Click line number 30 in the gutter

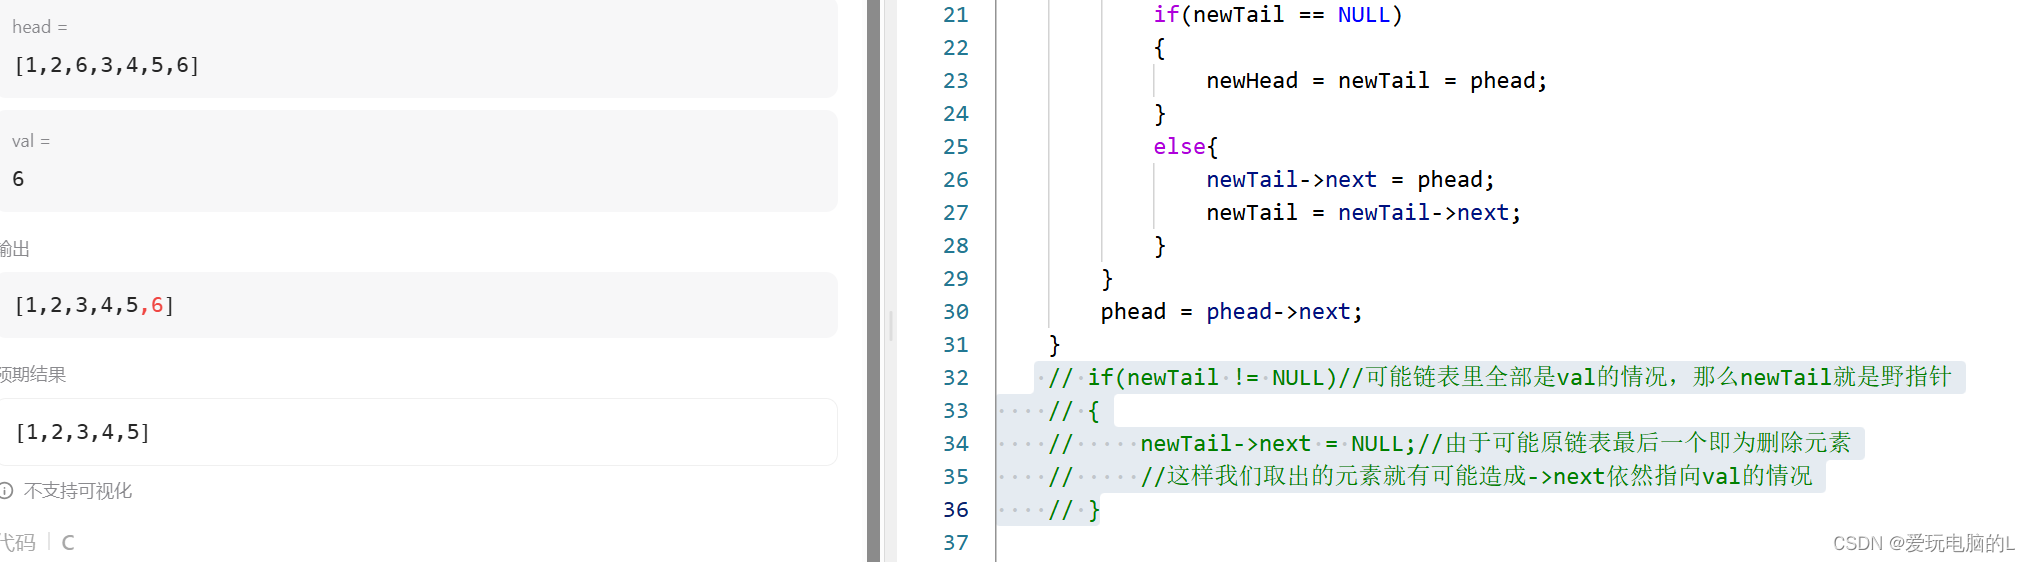pos(956,312)
